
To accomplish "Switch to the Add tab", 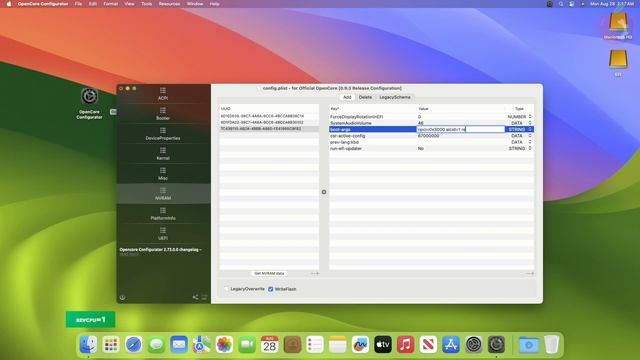I will 347,97.
